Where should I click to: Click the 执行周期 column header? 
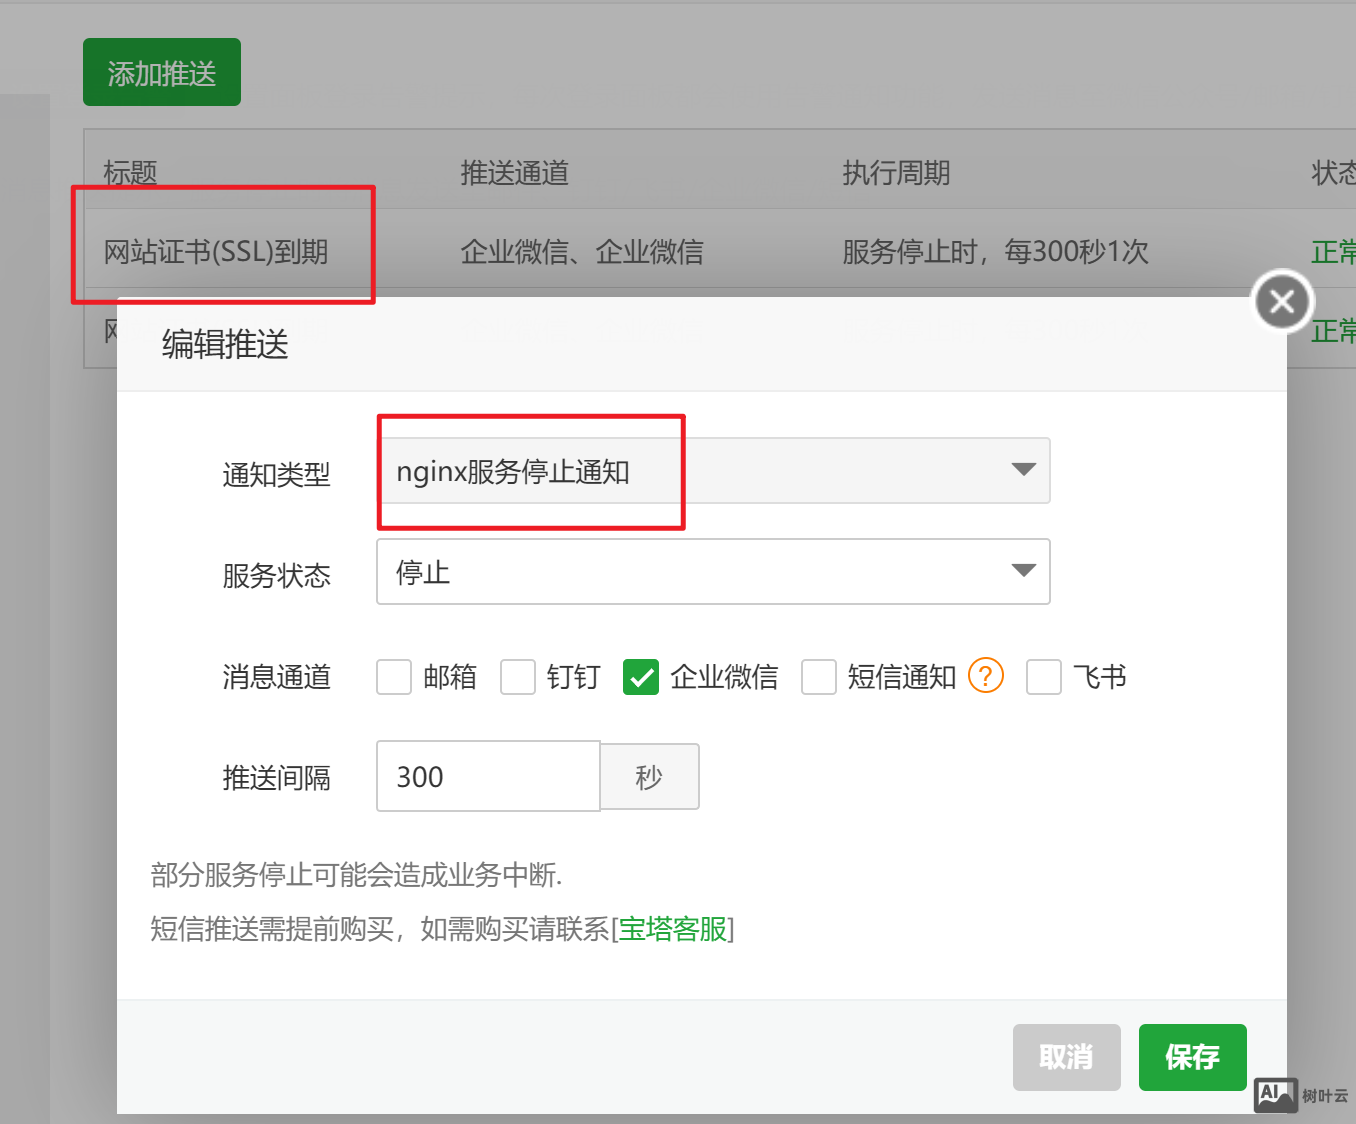896,173
